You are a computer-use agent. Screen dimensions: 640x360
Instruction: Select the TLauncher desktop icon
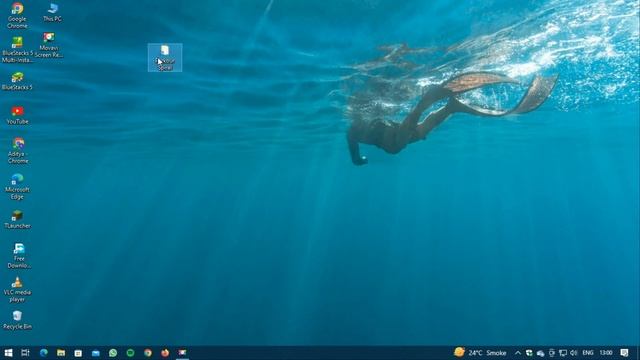point(17,219)
